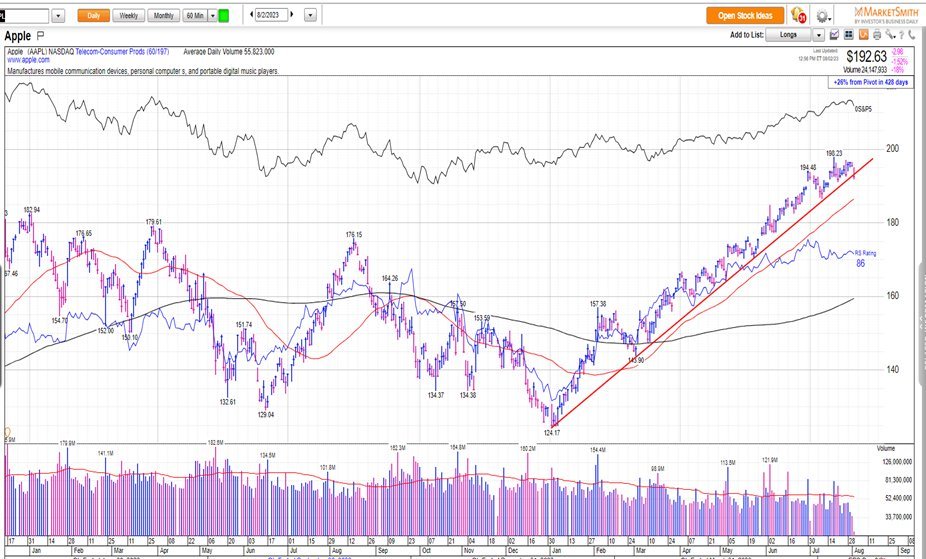Select the Daily chart period
Screen dimensions: 926x559
93,16
